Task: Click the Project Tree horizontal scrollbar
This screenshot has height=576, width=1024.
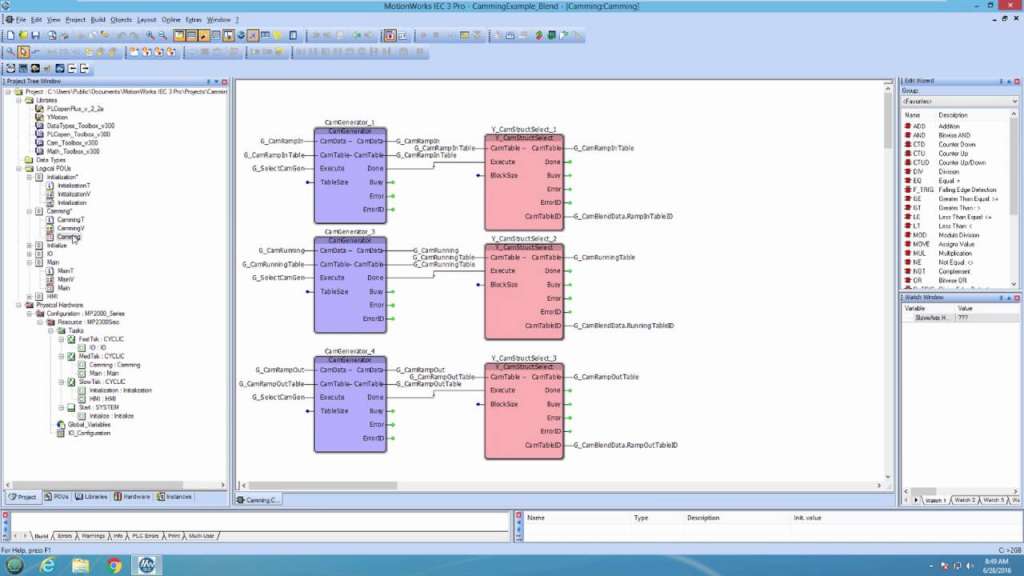Action: (x=115, y=485)
